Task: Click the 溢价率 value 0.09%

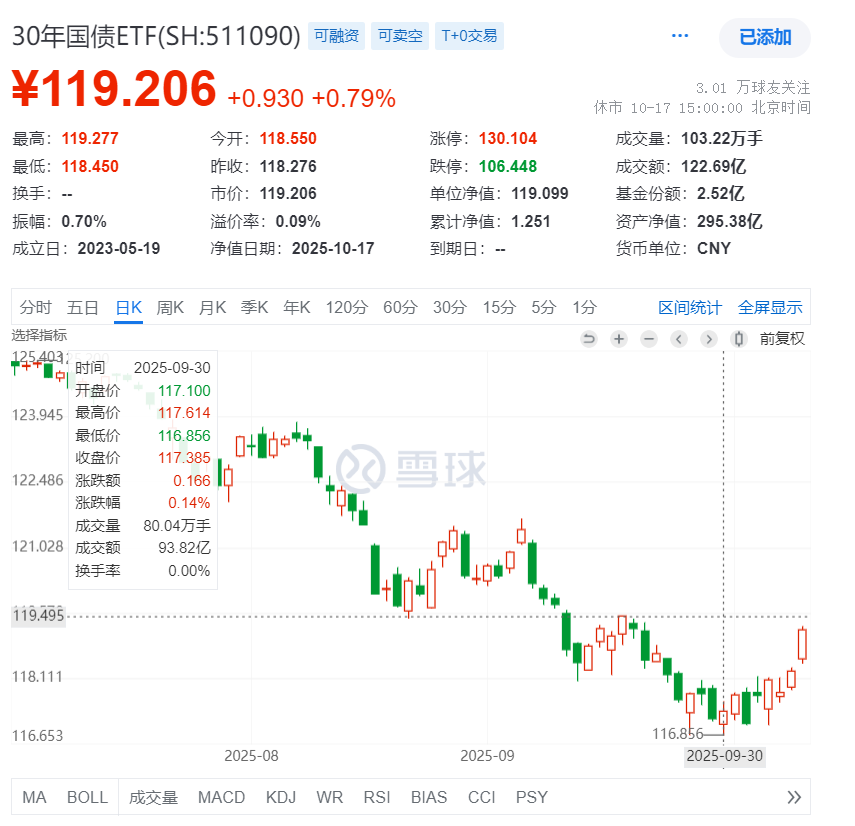Action: 298,221
